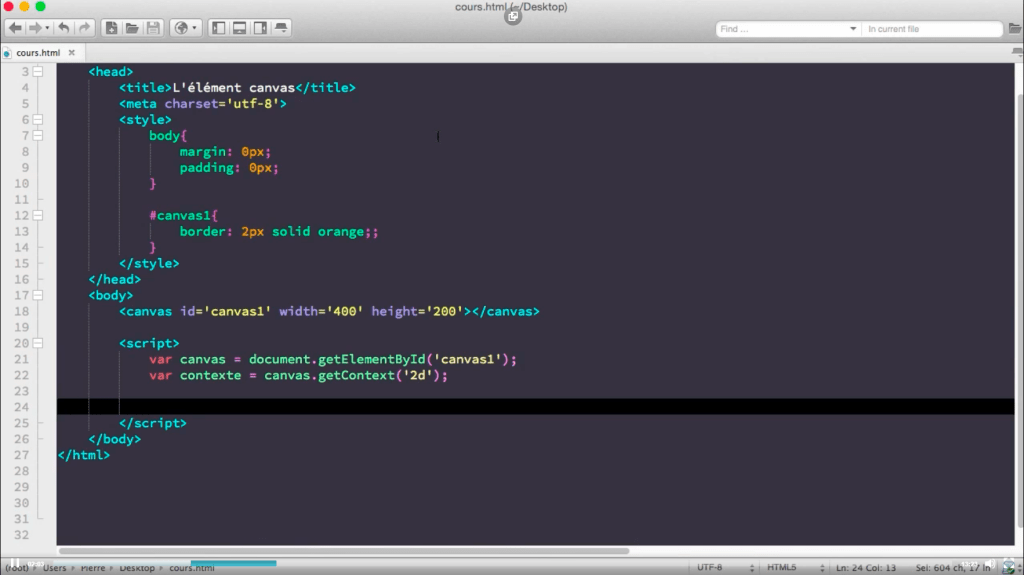Open the Users breadcrumb
Image resolution: width=1024 pixels, height=575 pixels.
(x=55, y=568)
